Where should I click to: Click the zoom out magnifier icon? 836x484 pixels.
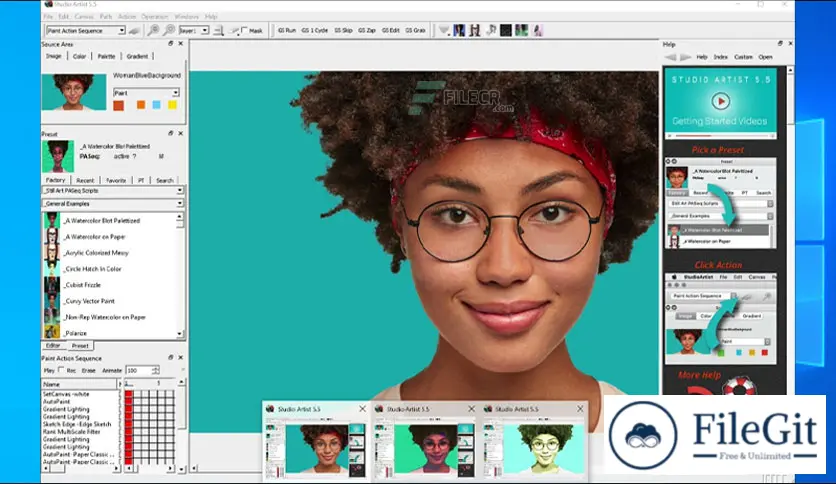169,30
